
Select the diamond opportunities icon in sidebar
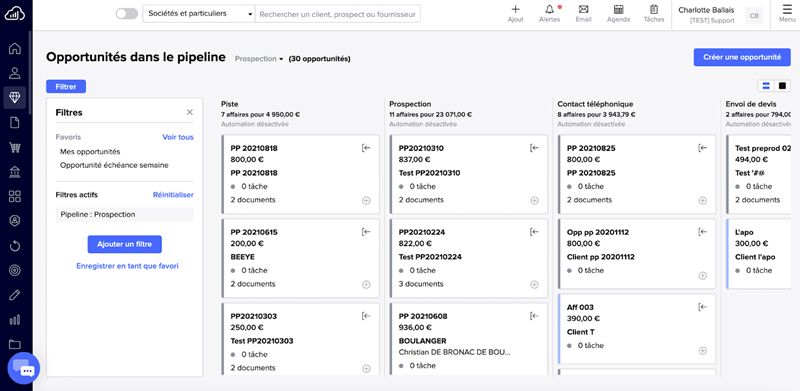click(15, 97)
